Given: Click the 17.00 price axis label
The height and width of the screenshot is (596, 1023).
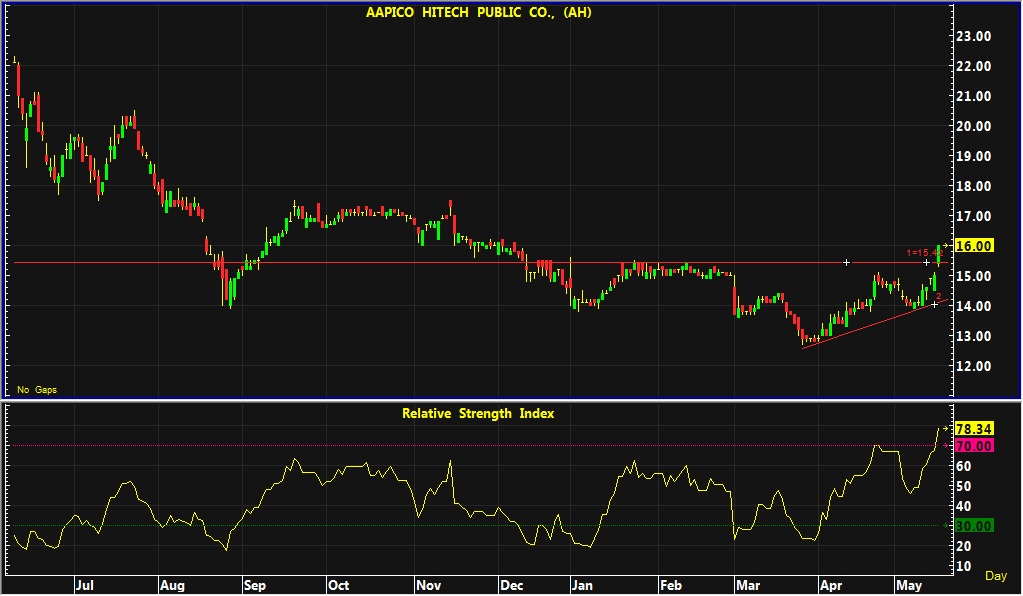Looking at the screenshot, I should [973, 216].
